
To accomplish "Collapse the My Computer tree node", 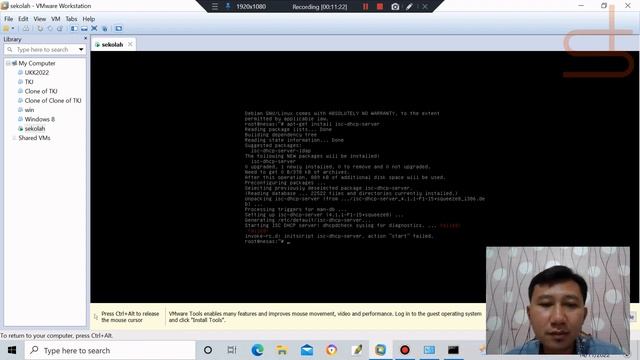I will coord(8,63).
